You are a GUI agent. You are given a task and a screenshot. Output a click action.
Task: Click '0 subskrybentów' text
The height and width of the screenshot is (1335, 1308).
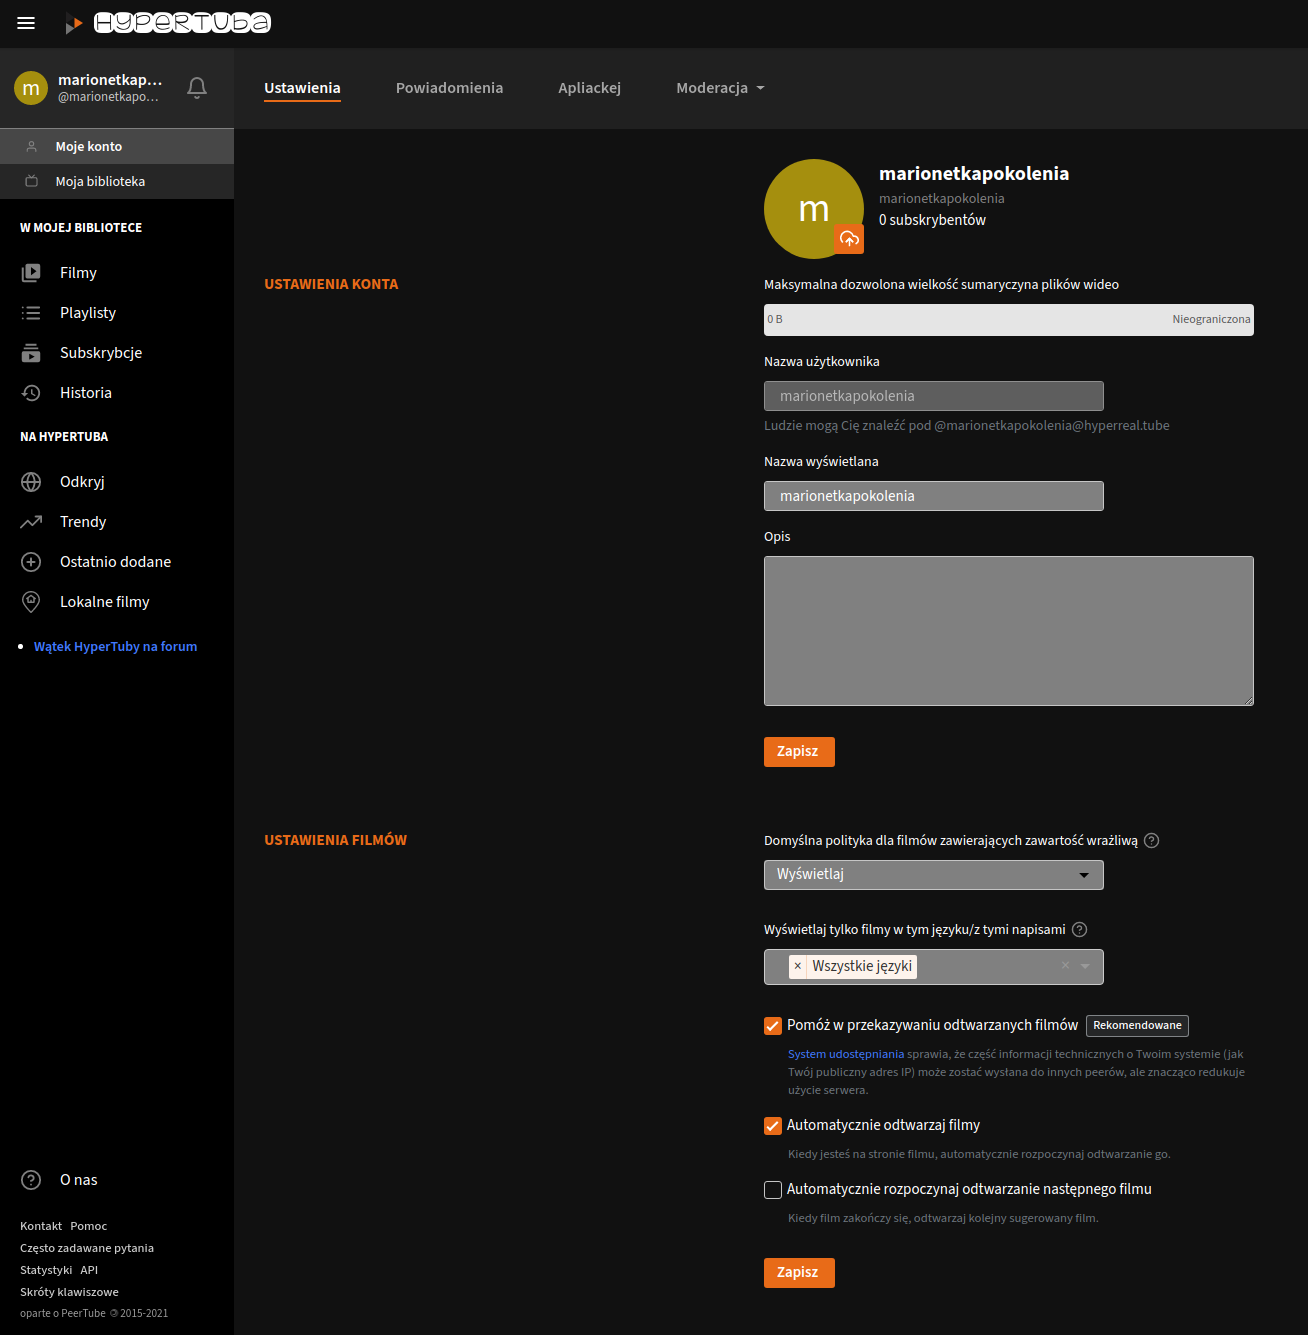click(932, 220)
